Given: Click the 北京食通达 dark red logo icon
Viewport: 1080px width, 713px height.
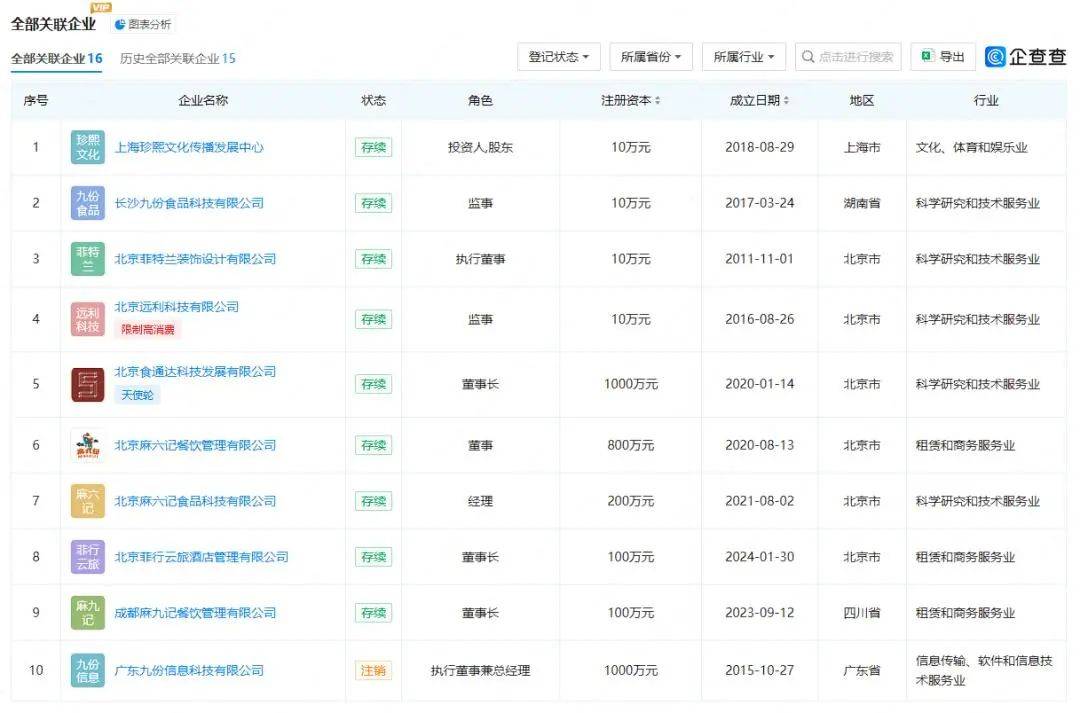Looking at the screenshot, I should pyautogui.click(x=87, y=384).
